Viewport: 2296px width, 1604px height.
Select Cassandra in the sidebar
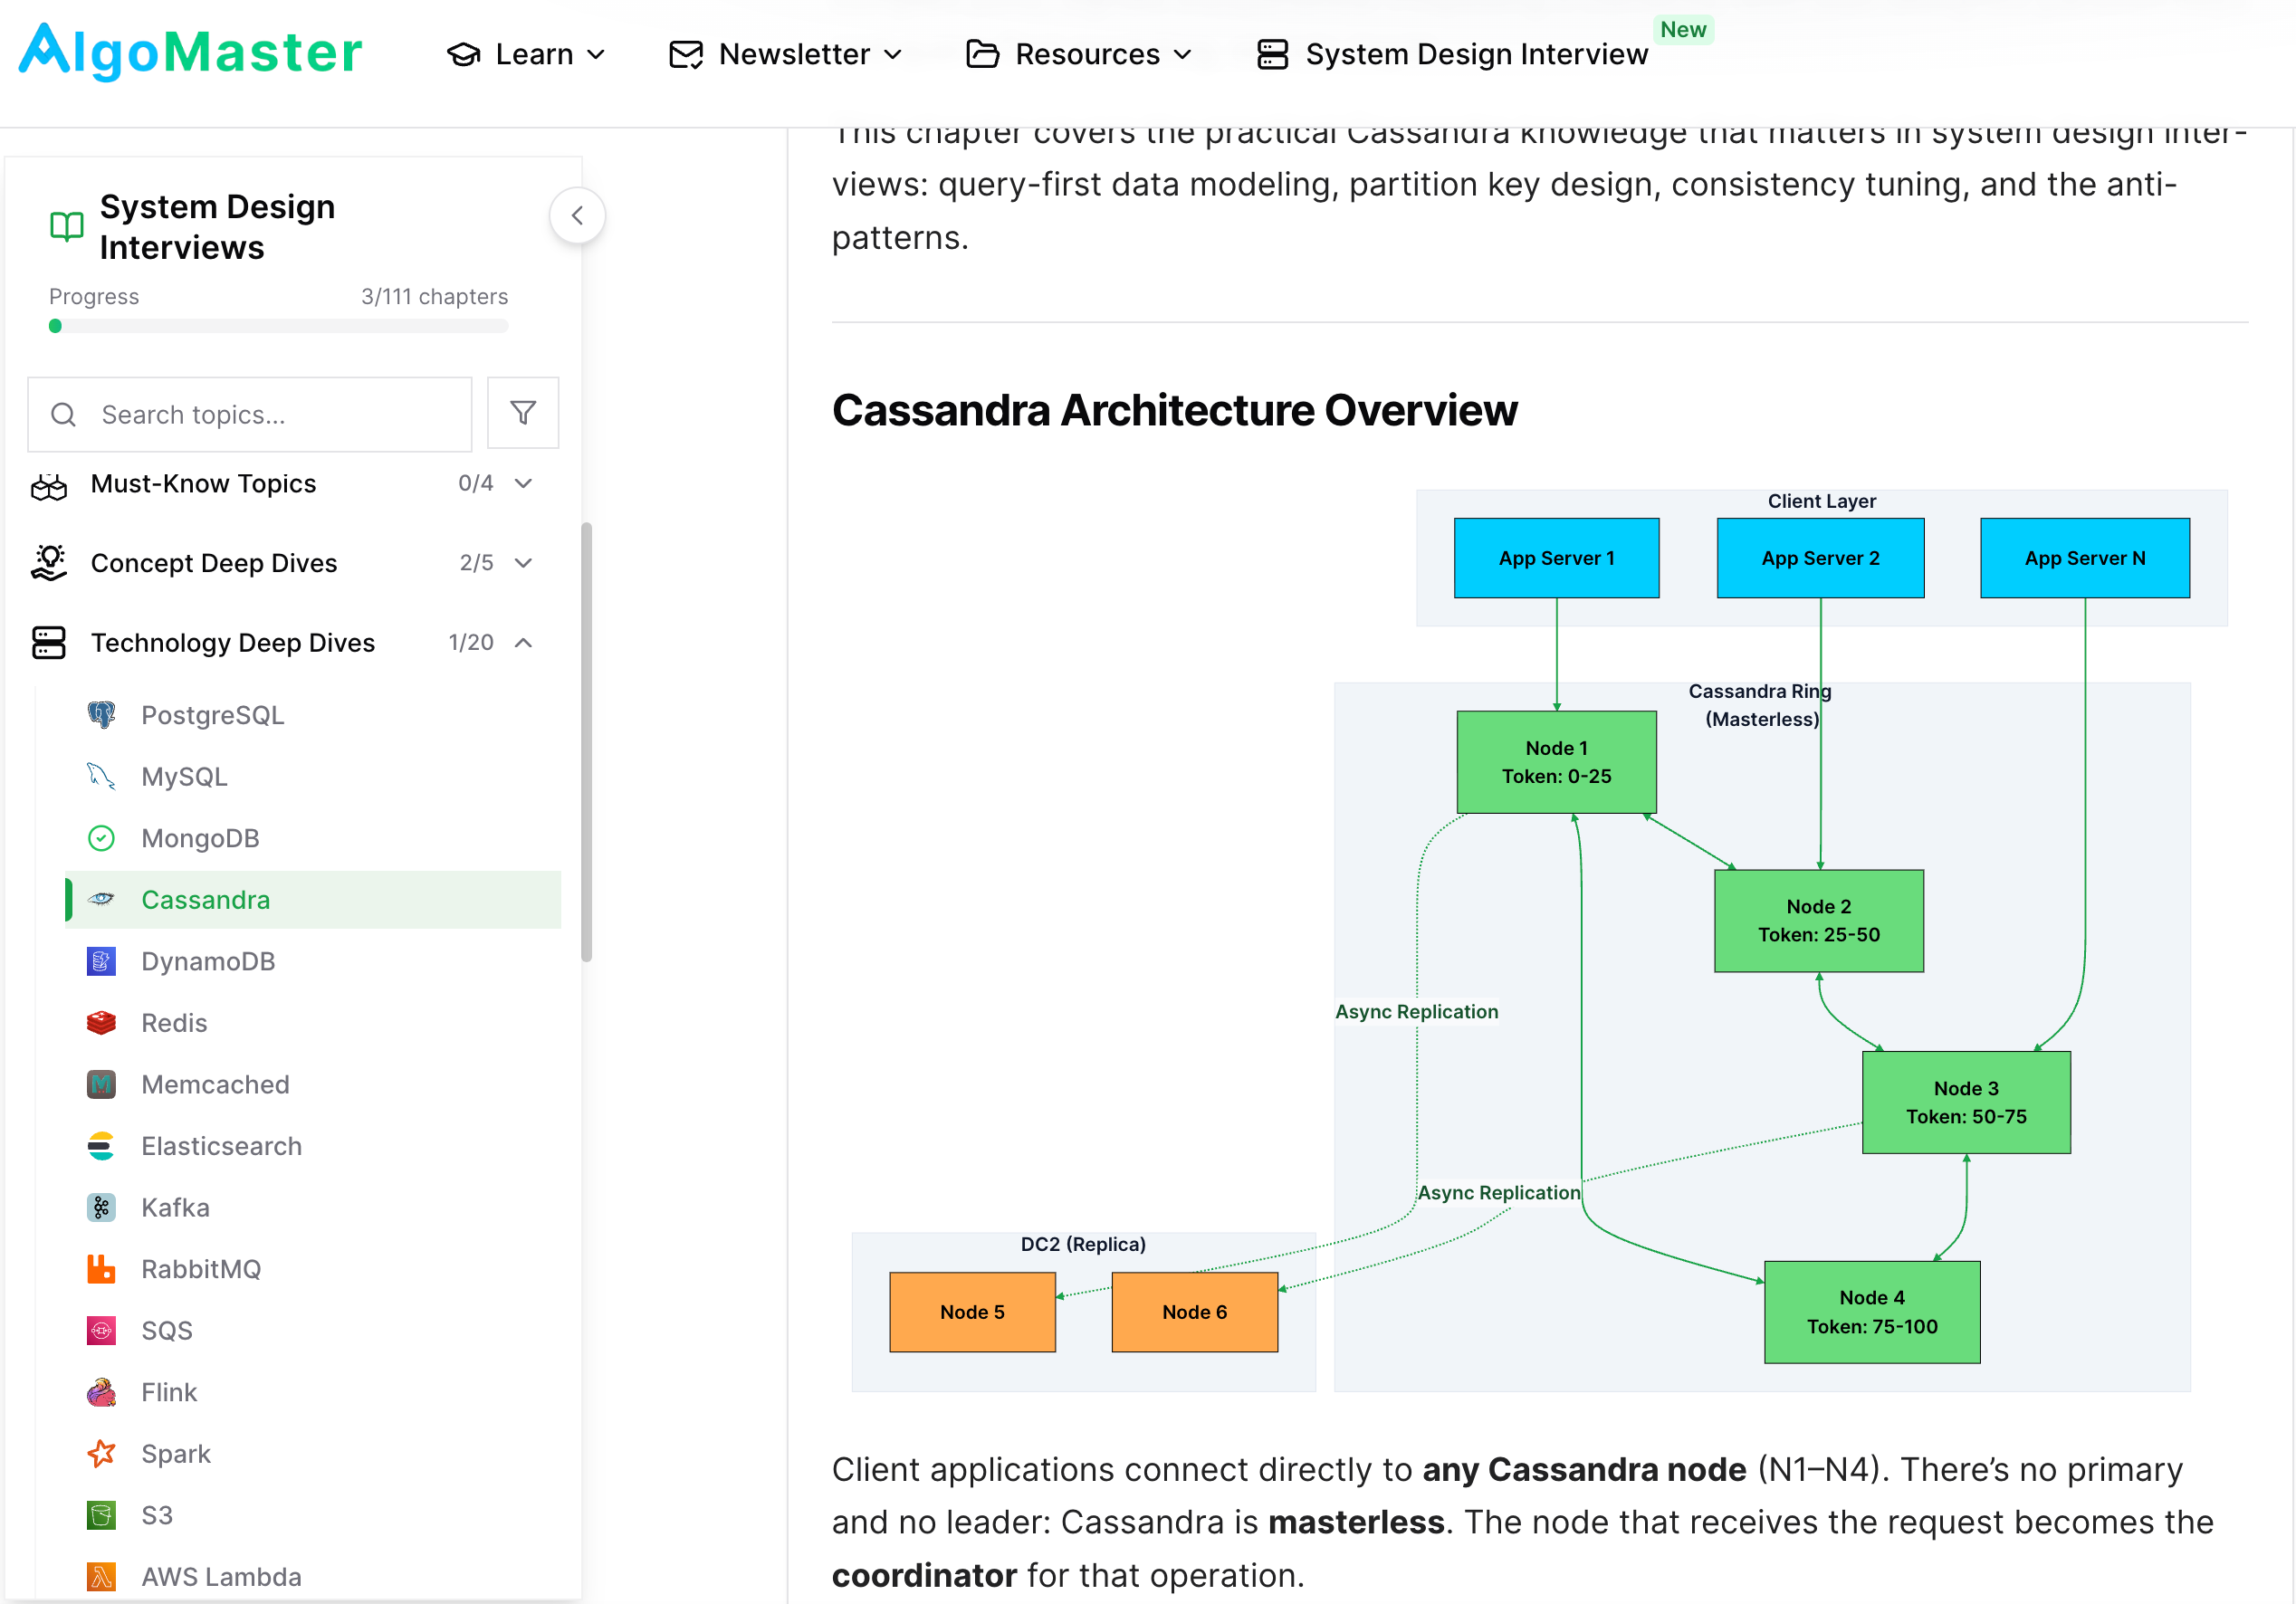[206, 899]
